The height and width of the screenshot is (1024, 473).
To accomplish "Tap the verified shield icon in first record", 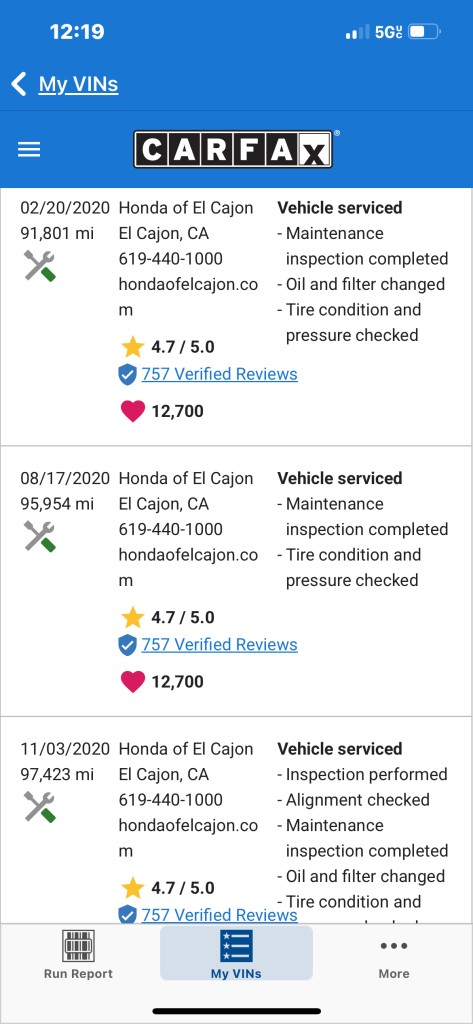I will (127, 375).
